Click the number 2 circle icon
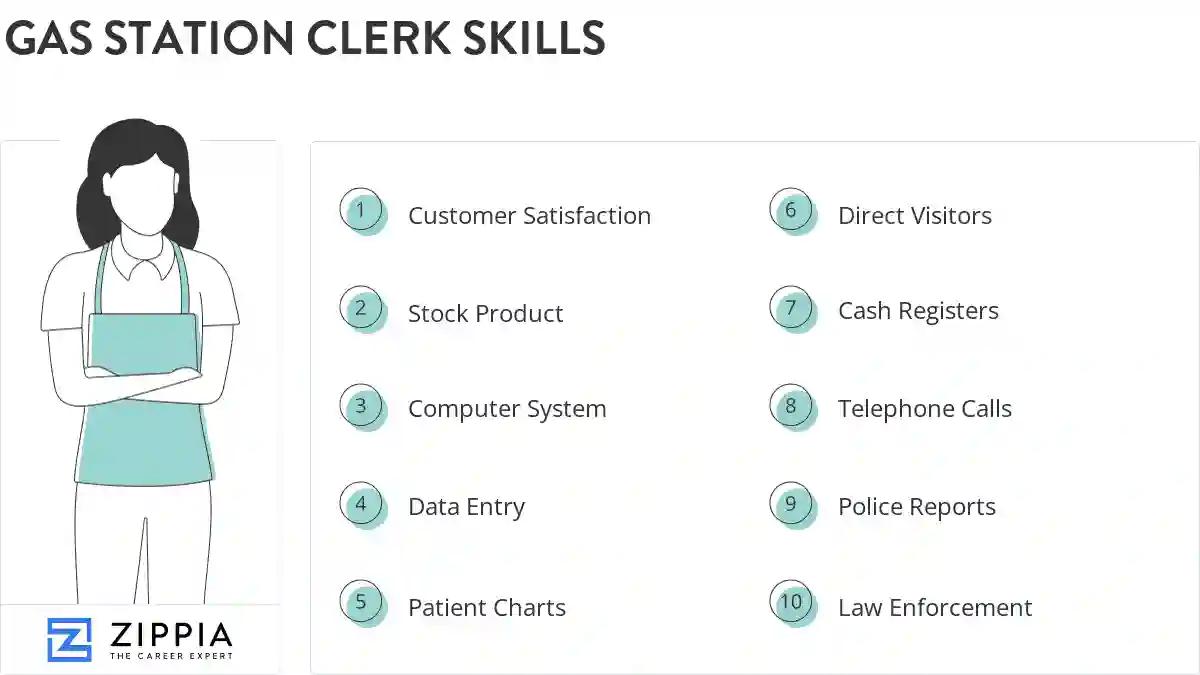Image resolution: width=1200 pixels, height=675 pixels. click(x=362, y=309)
